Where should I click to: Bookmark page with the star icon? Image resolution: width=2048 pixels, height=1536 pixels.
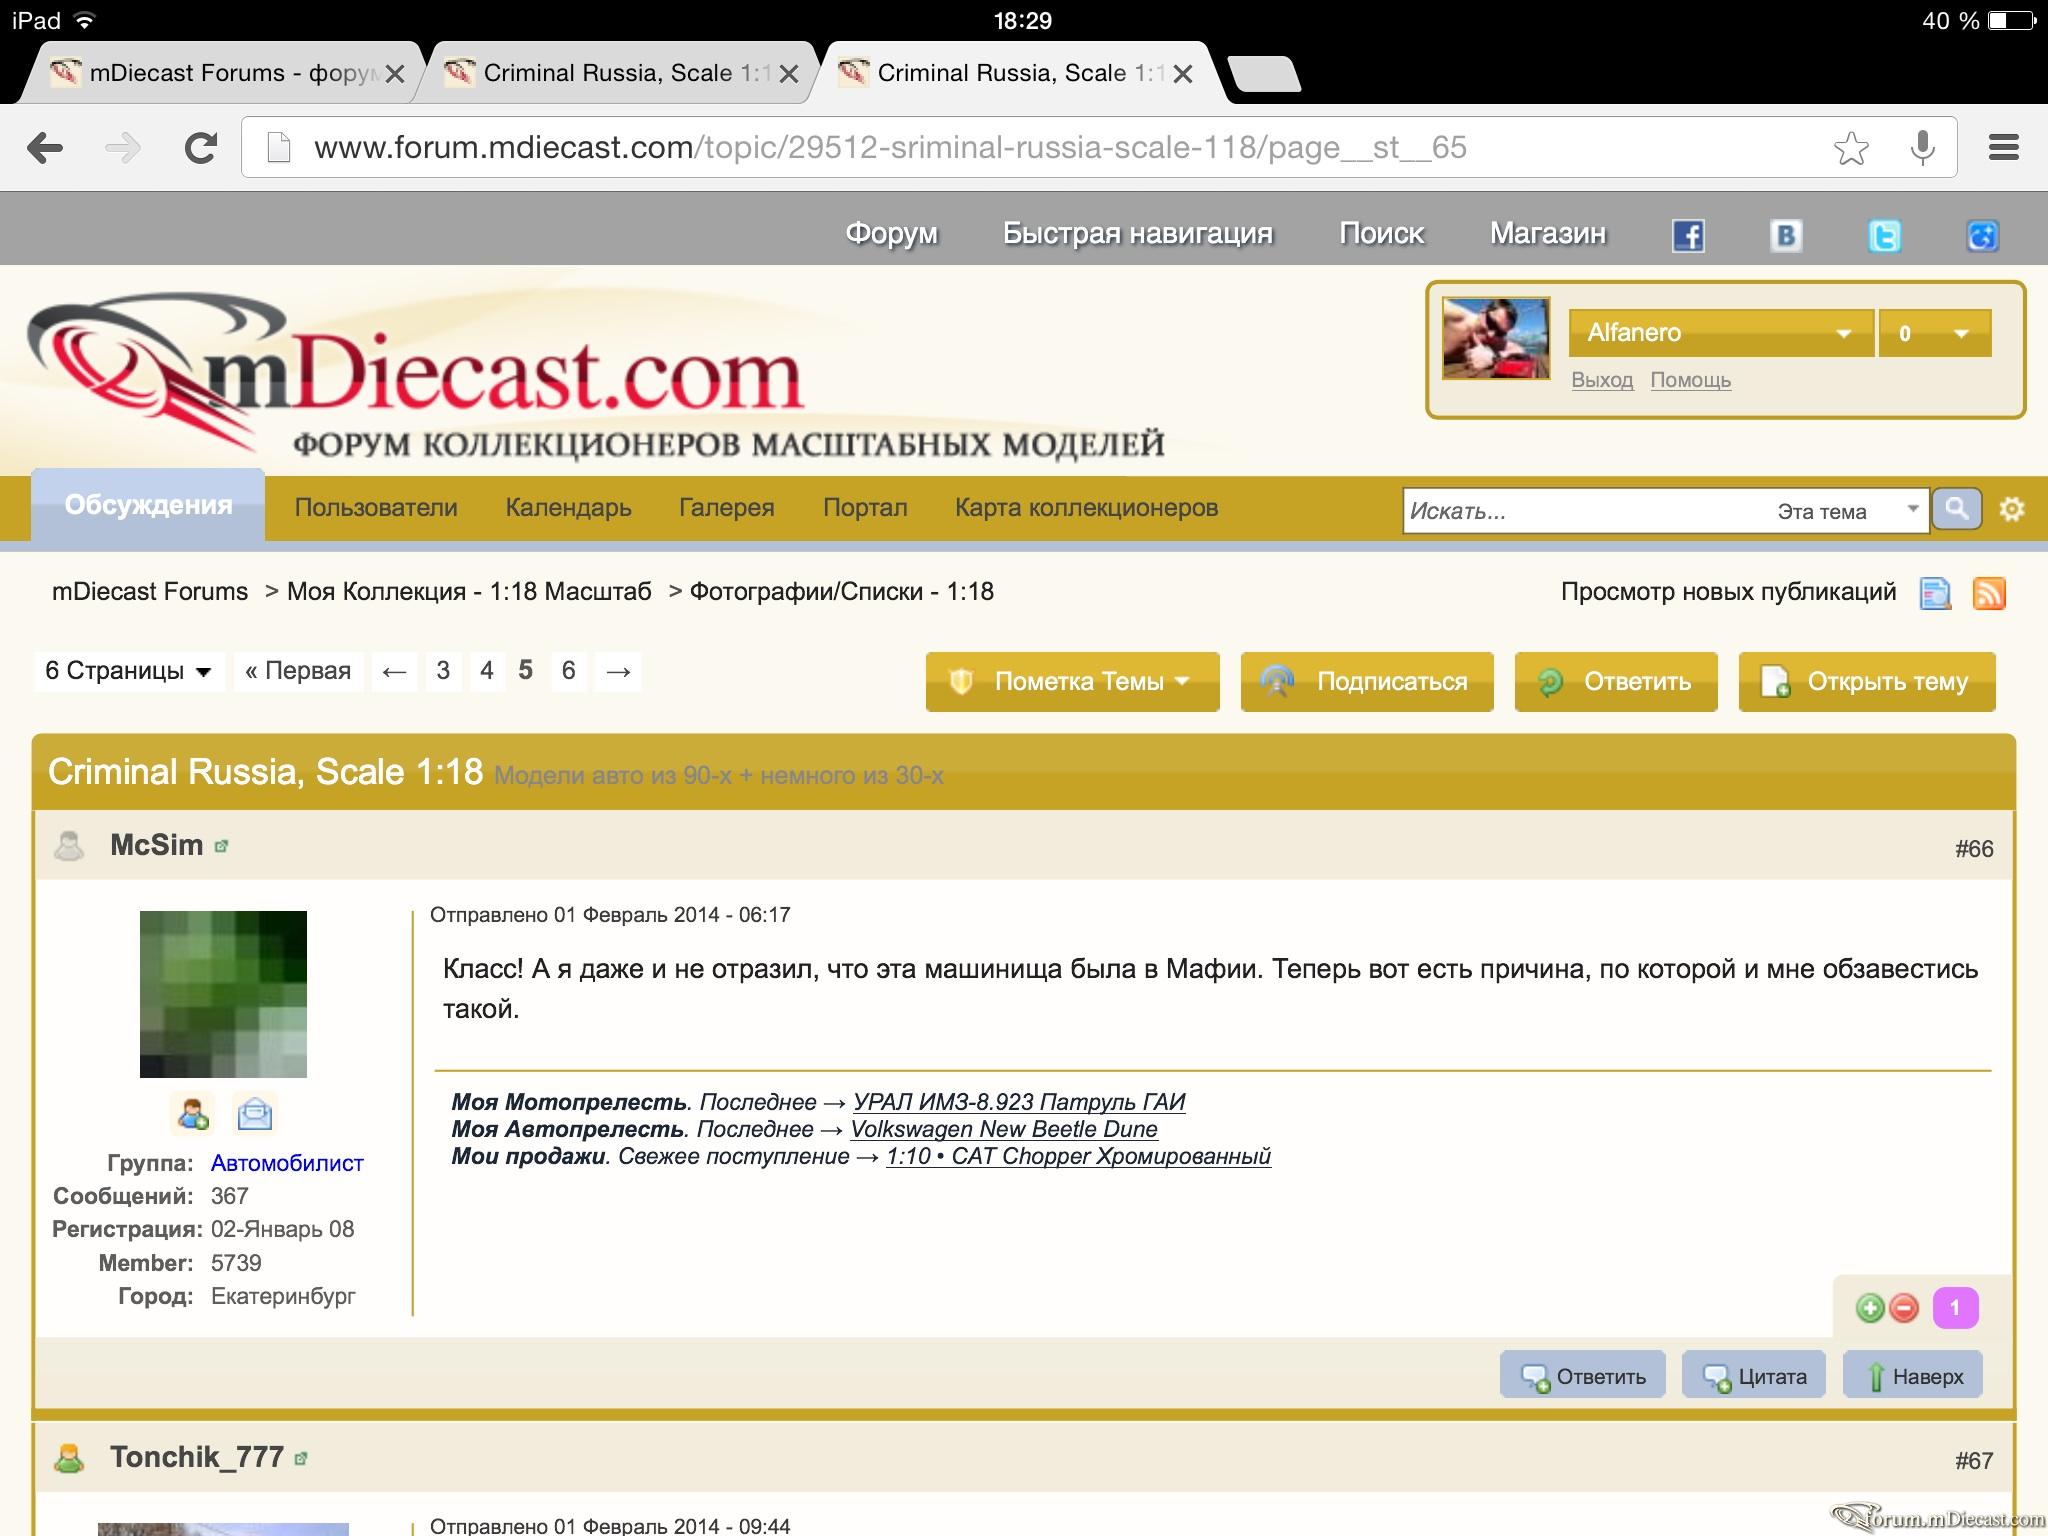[x=1851, y=148]
